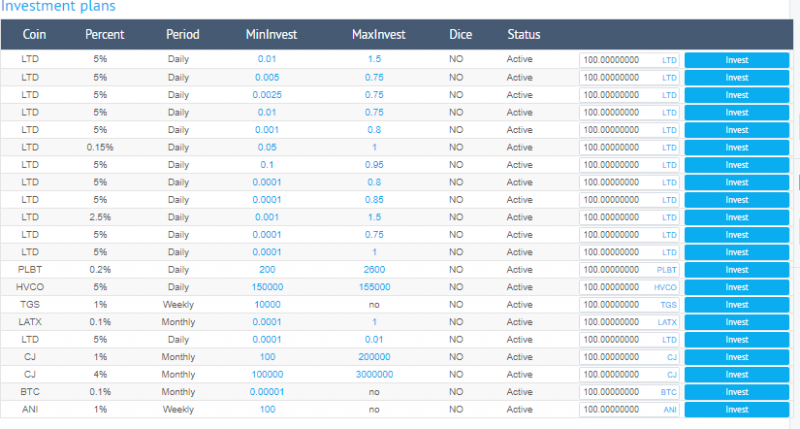Invest in LTD plan with MaxInvest 0.85
The width and height of the screenshot is (800, 429).
(737, 200)
